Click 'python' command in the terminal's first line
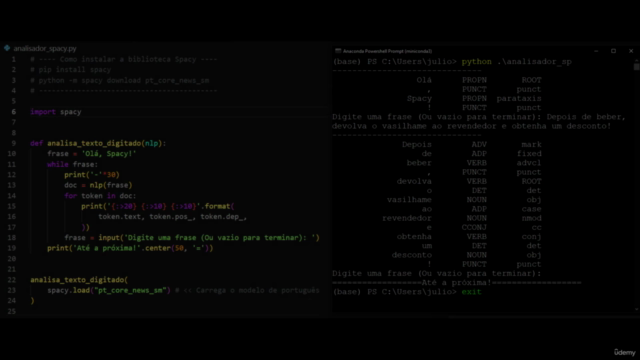The image size is (640, 360). 476,62
